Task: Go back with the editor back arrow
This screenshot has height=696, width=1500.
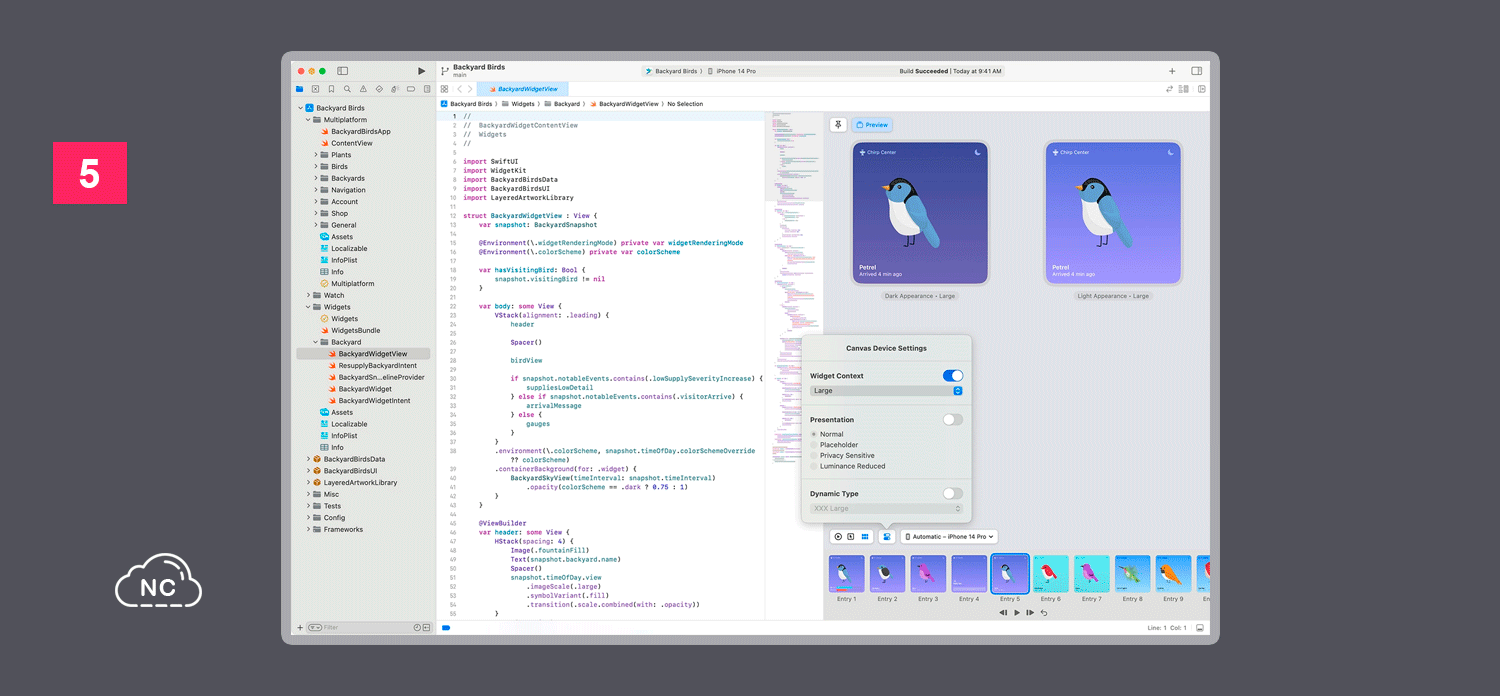Action: point(459,89)
